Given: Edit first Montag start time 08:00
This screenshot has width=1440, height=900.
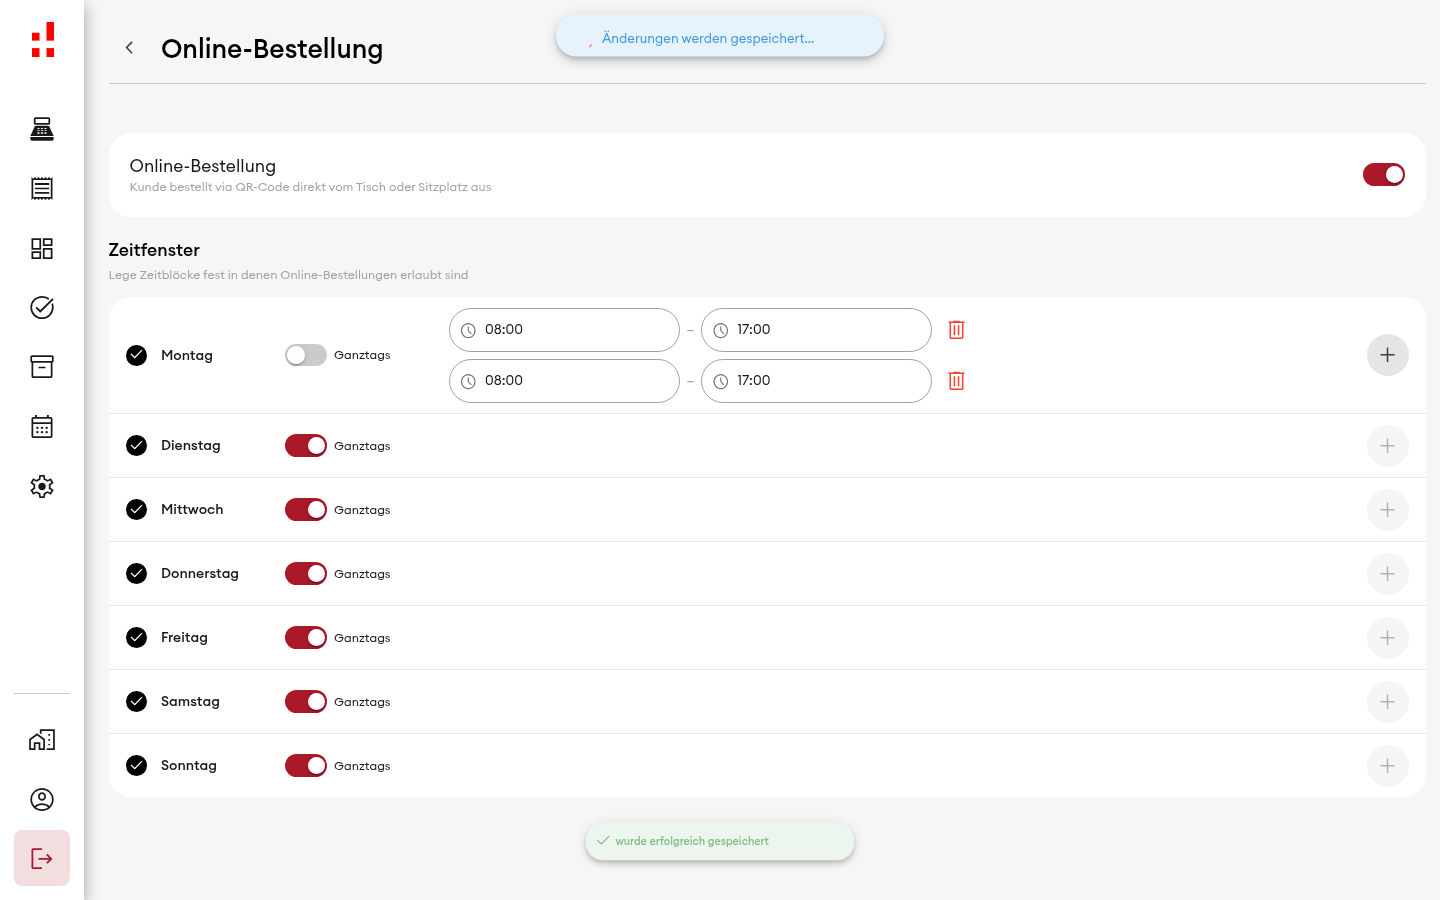Looking at the screenshot, I should click(x=564, y=330).
